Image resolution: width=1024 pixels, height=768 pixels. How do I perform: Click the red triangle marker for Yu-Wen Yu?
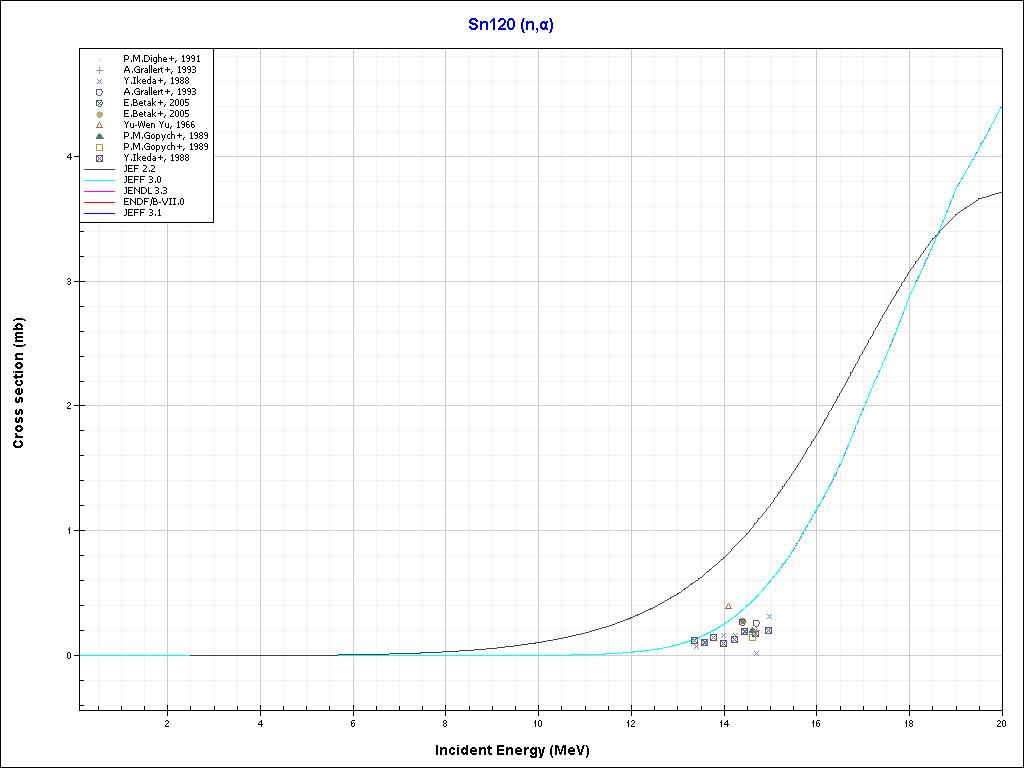pos(99,125)
